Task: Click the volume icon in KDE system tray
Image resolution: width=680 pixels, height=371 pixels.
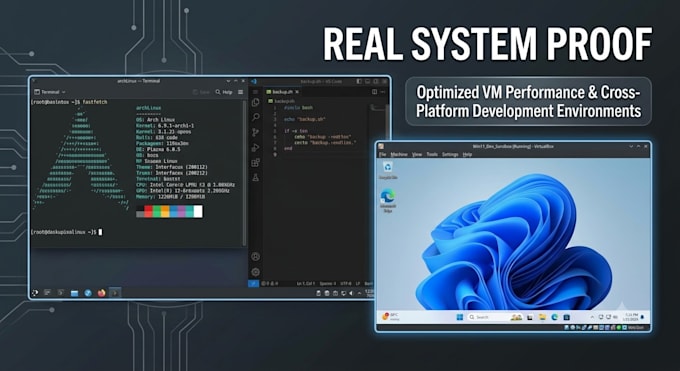Action: pos(351,293)
